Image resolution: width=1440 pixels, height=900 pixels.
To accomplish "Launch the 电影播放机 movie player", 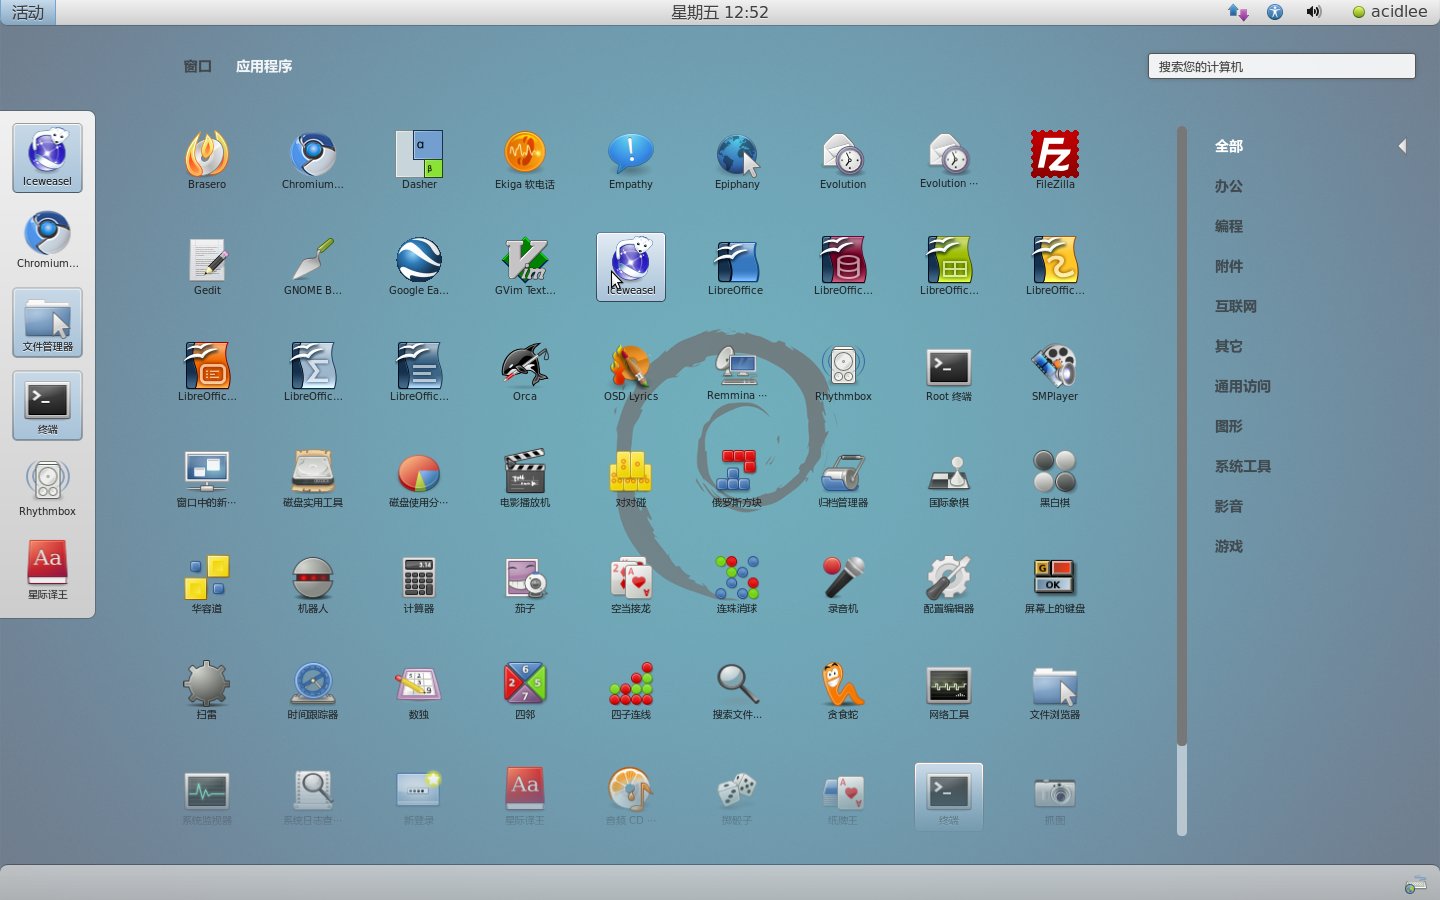I will (525, 478).
